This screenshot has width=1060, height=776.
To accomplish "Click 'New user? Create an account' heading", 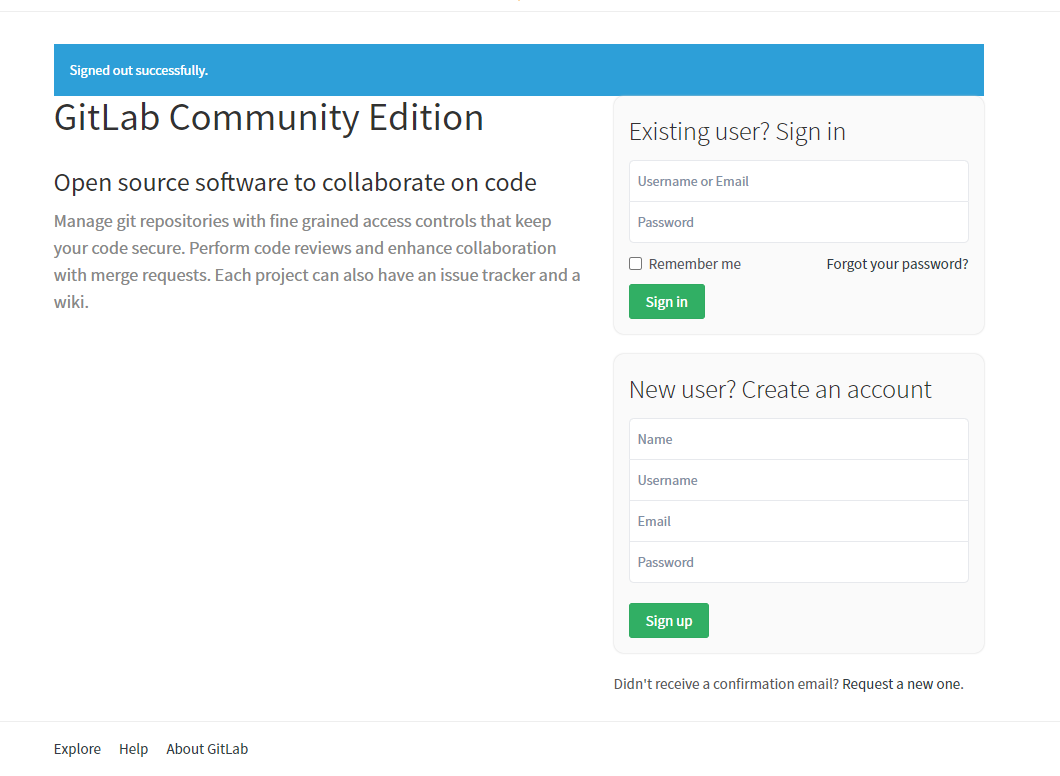I will tap(780, 390).
